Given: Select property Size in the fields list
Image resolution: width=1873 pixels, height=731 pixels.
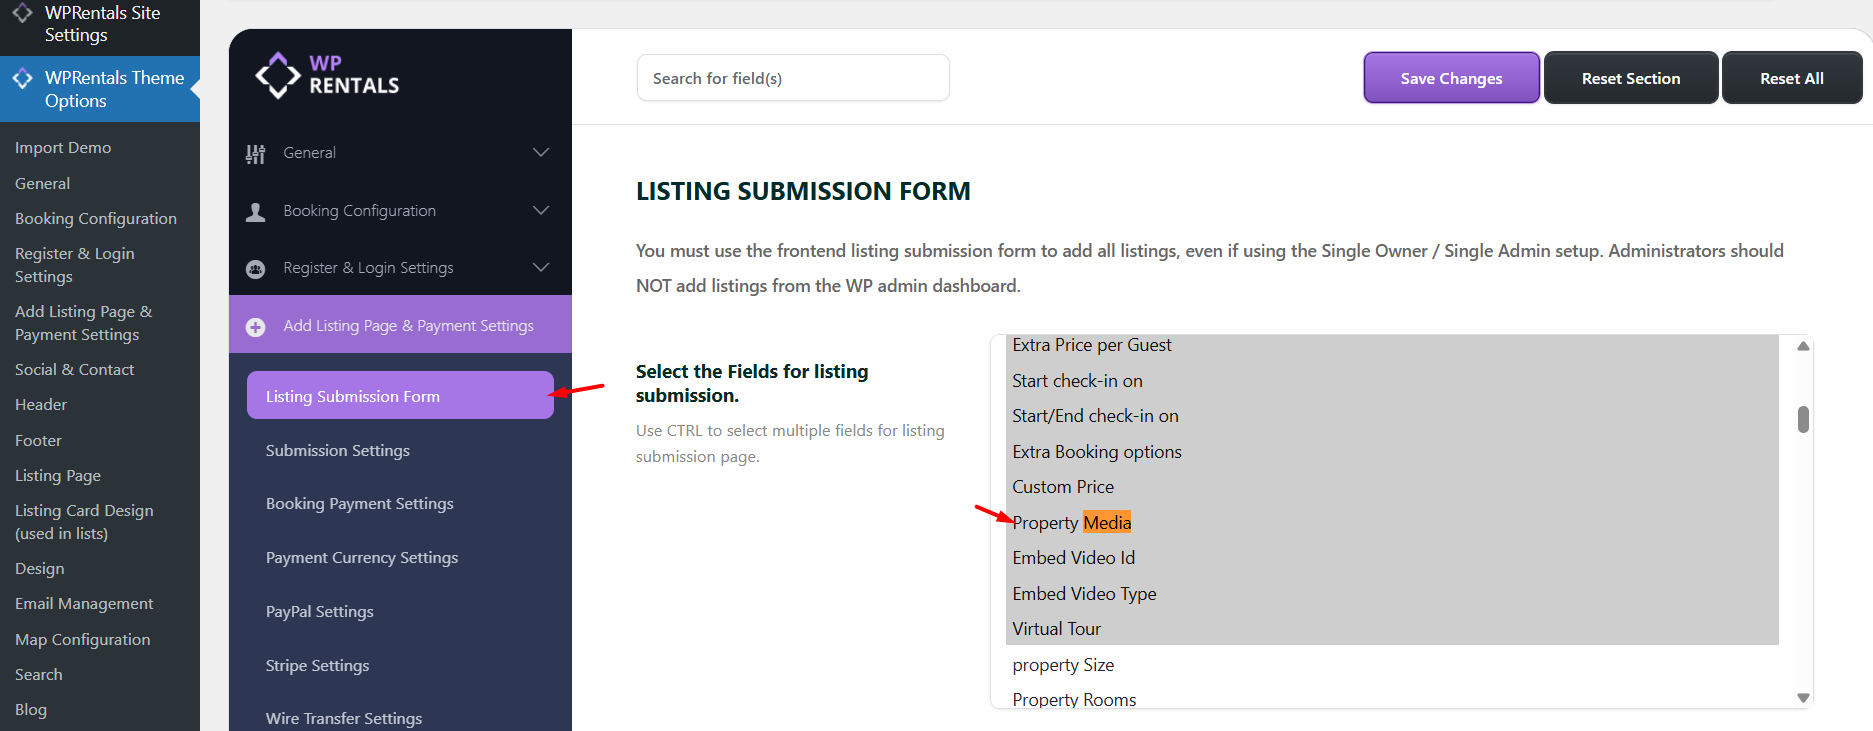Looking at the screenshot, I should [1062, 665].
